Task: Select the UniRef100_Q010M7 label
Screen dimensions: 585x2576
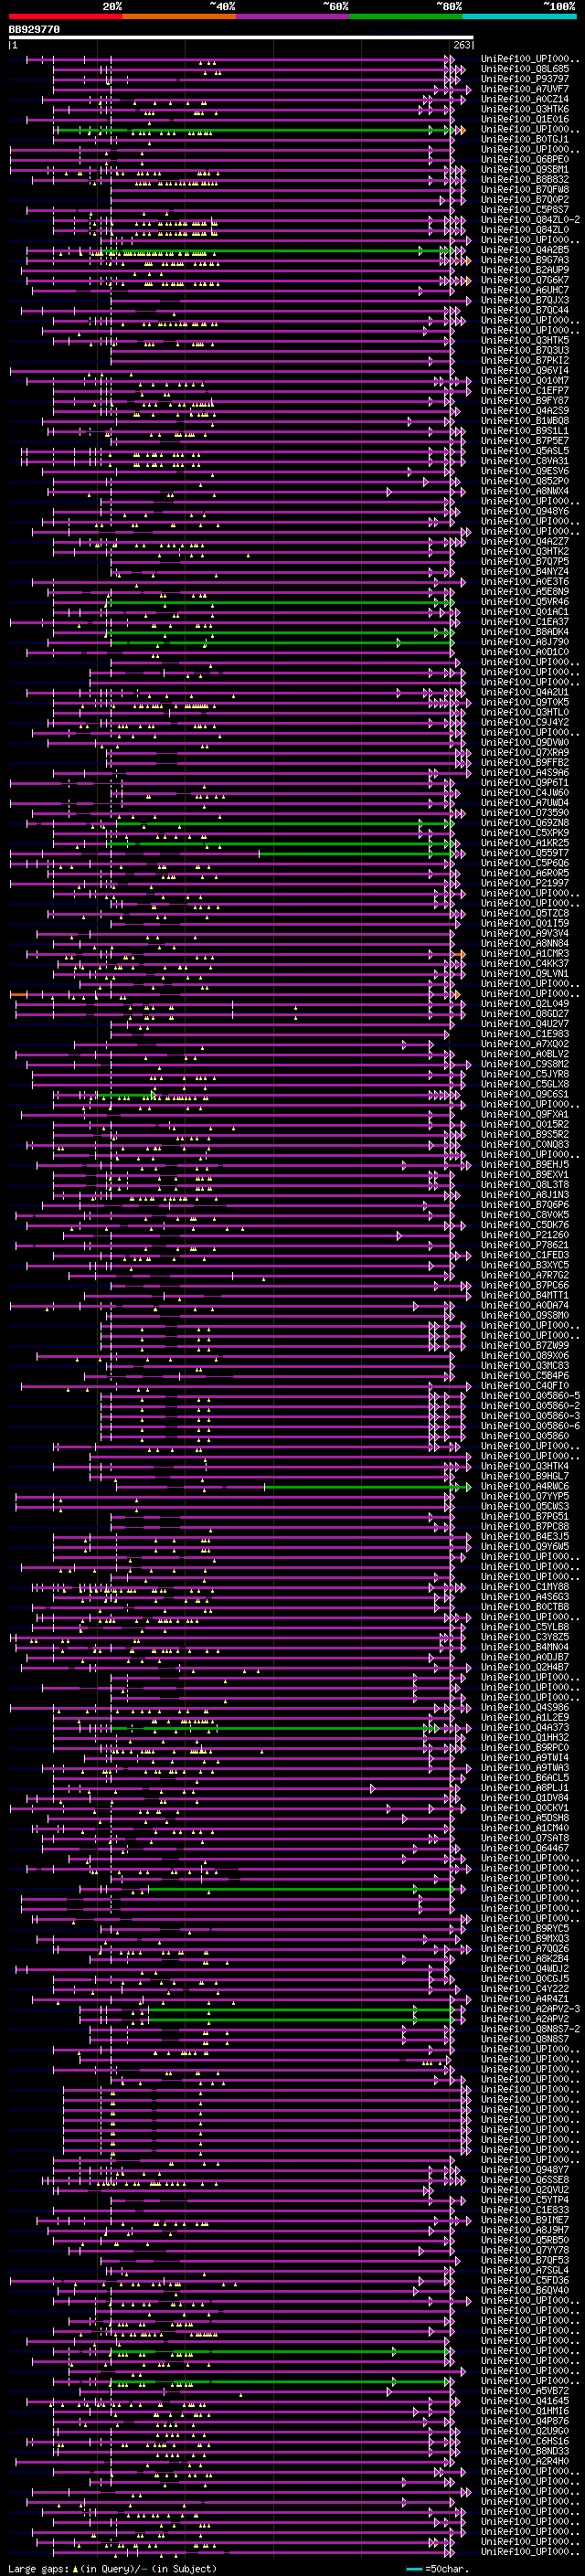Action: (525, 380)
